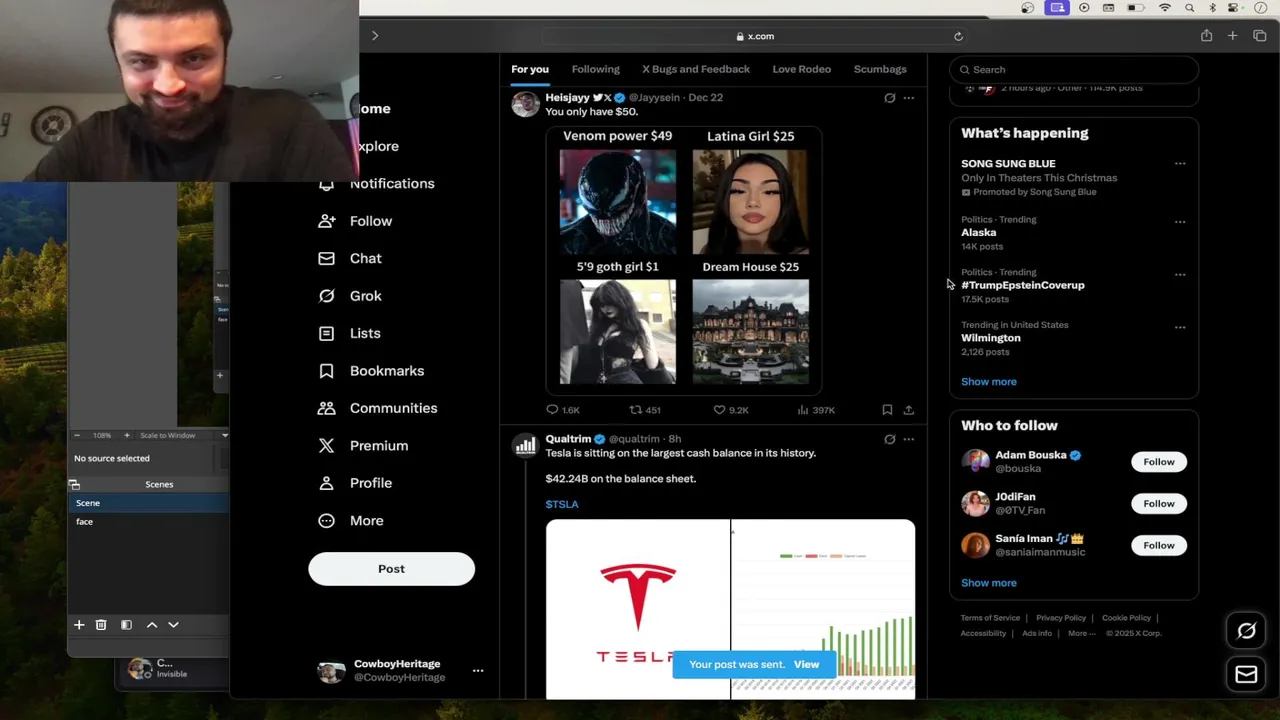Viewport: 1280px width, 720px height.
Task: Go forward in Safari
Action: 375,36
